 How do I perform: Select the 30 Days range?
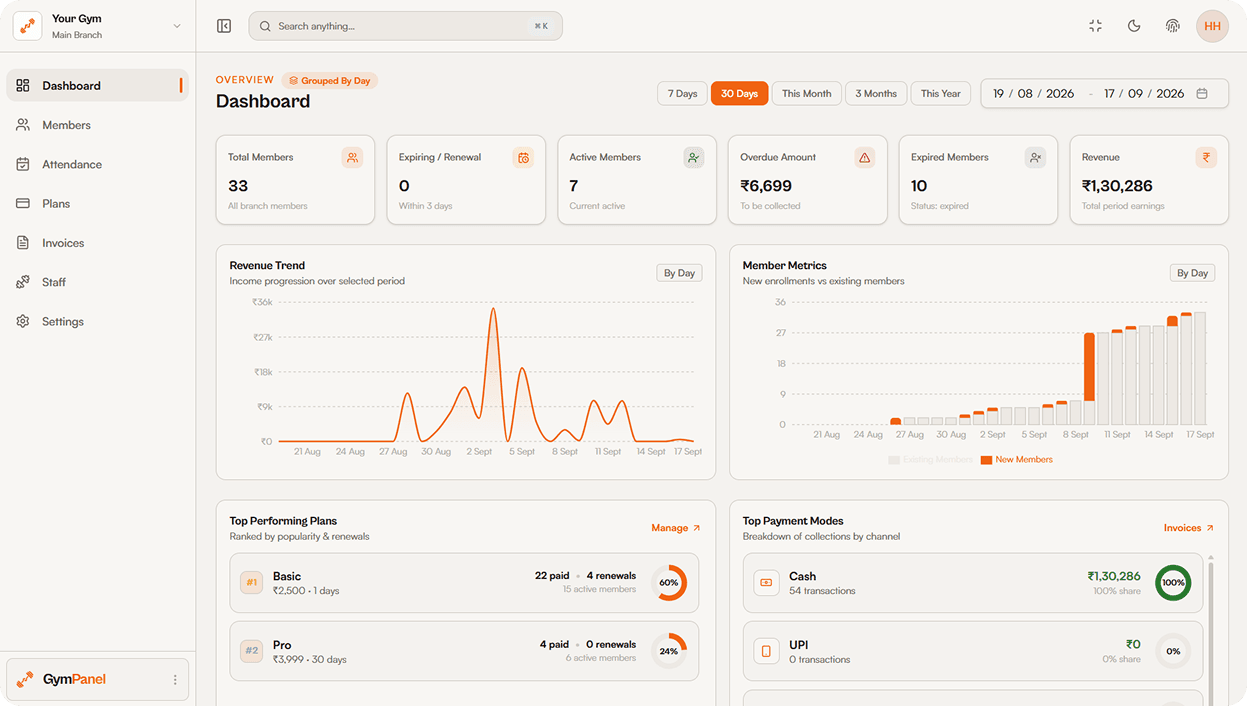[739, 94]
